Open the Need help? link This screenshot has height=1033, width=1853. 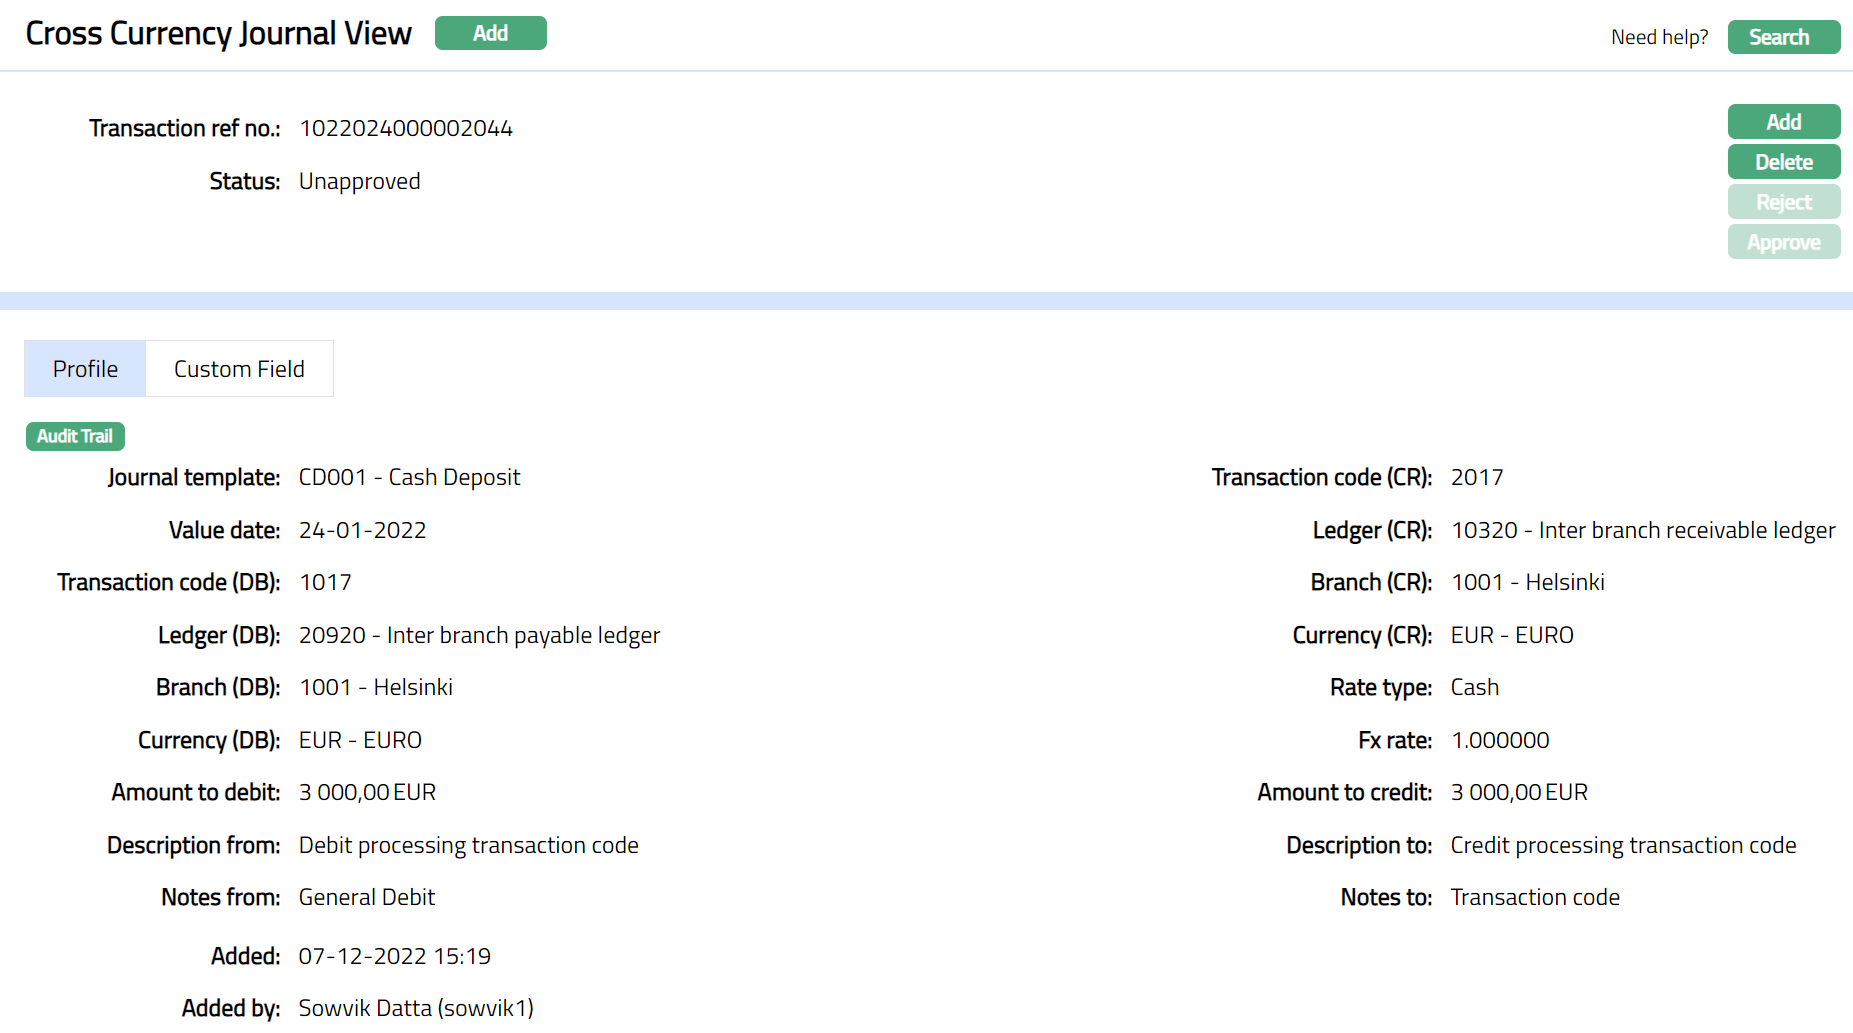click(x=1659, y=37)
